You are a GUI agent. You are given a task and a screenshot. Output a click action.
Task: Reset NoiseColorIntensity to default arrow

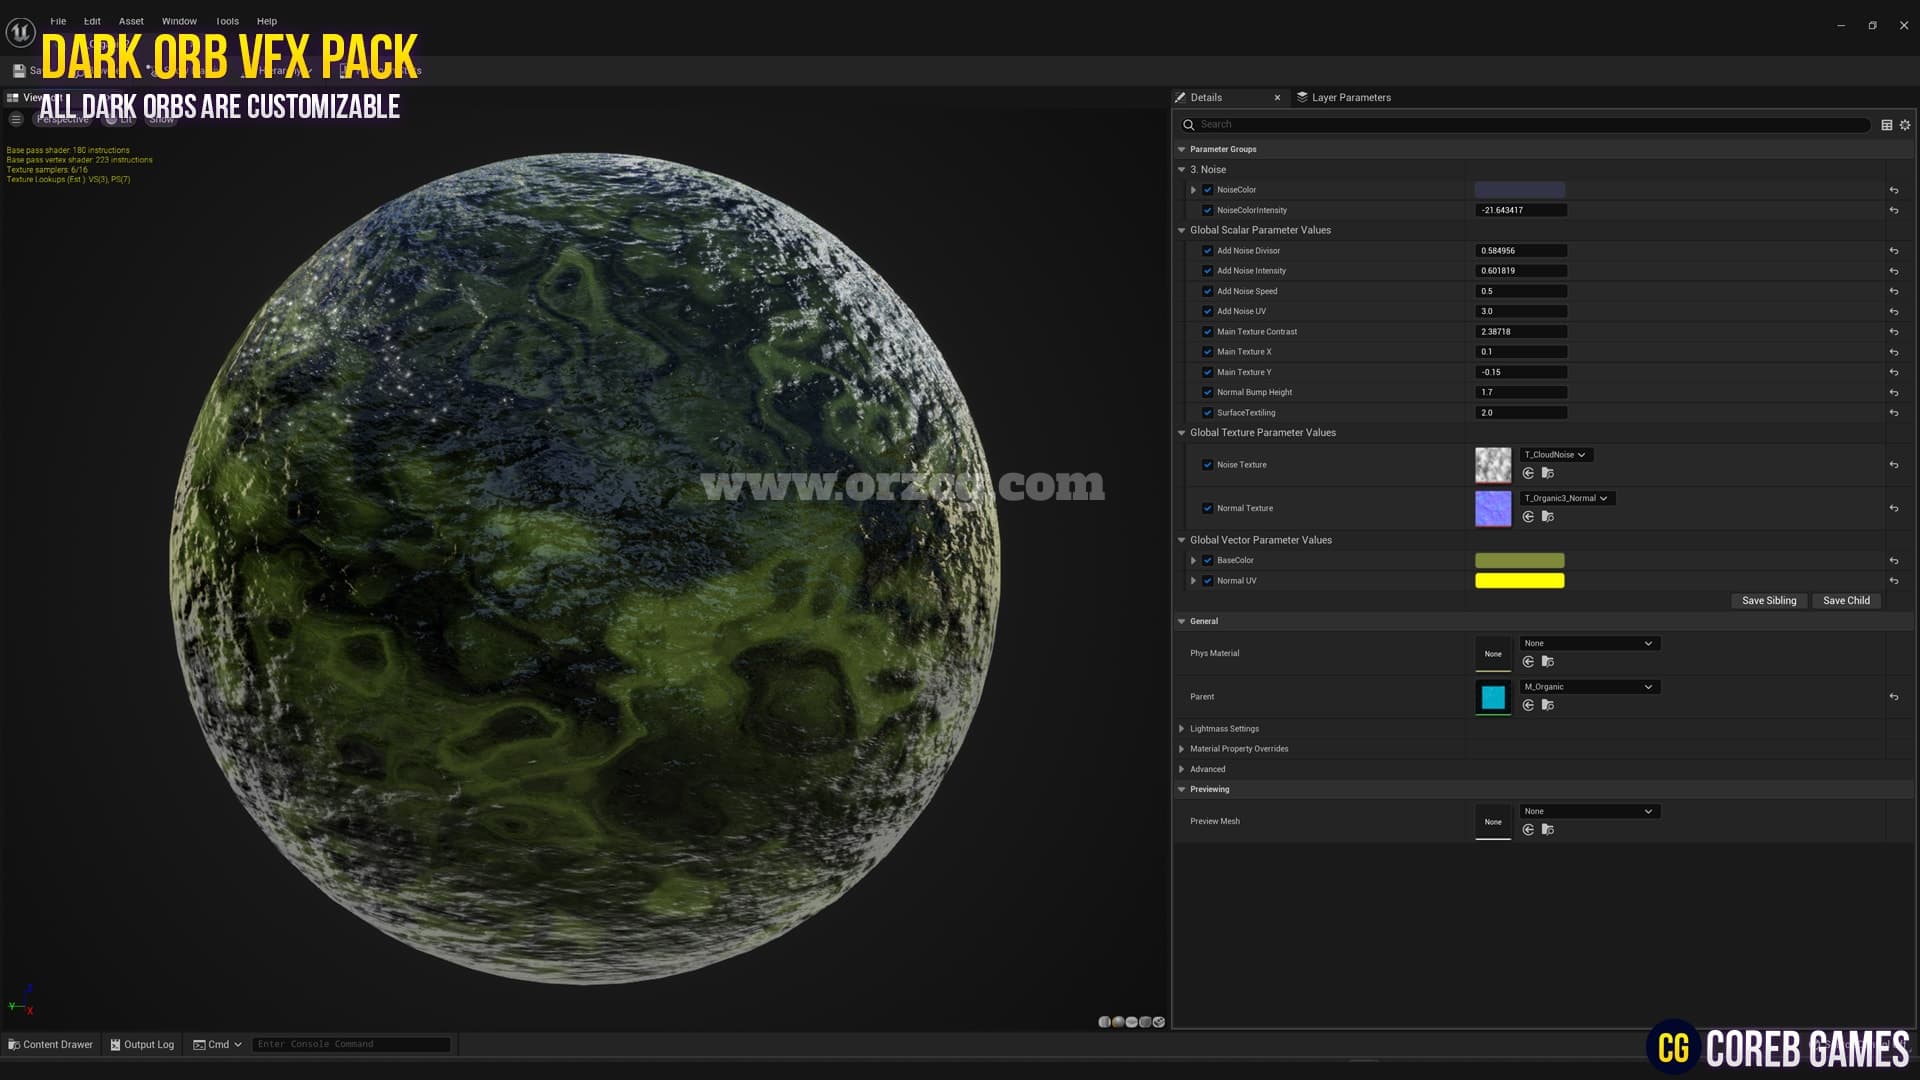[1893, 210]
